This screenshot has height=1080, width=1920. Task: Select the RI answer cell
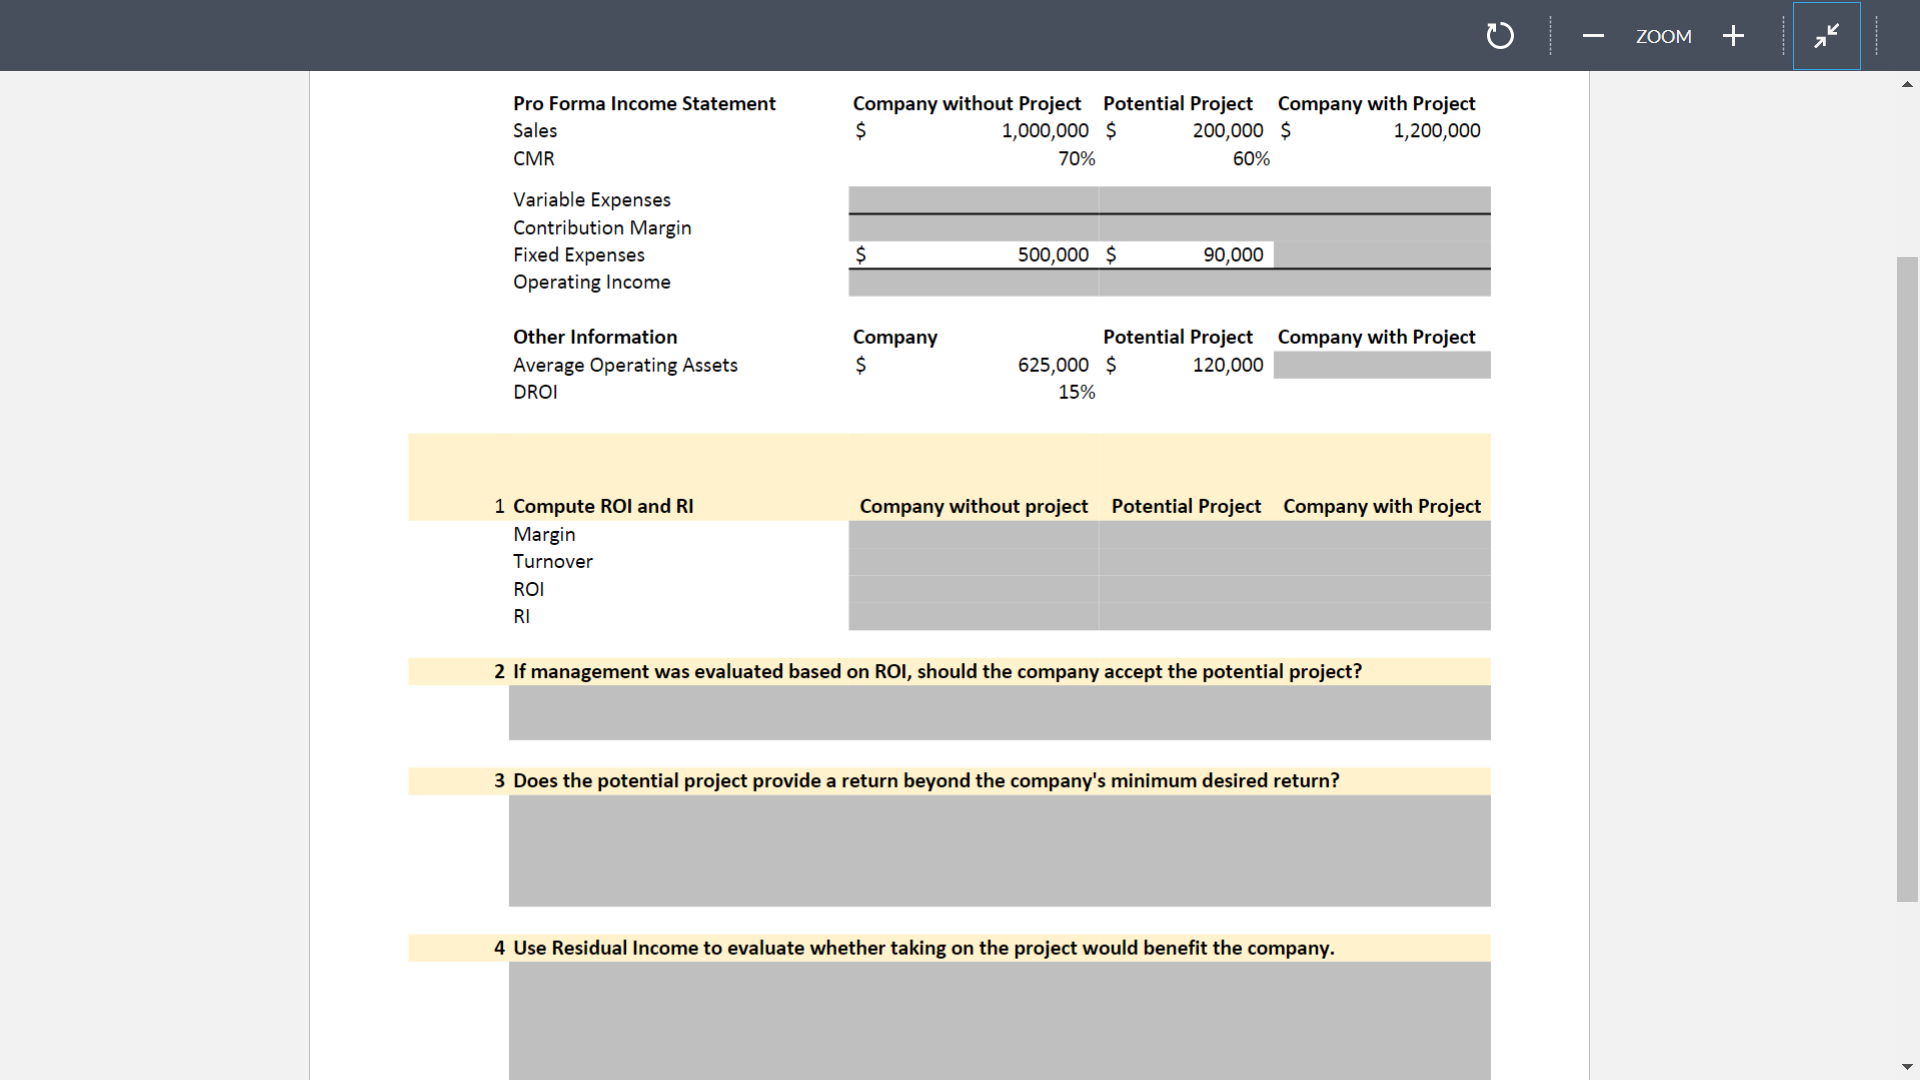973,617
